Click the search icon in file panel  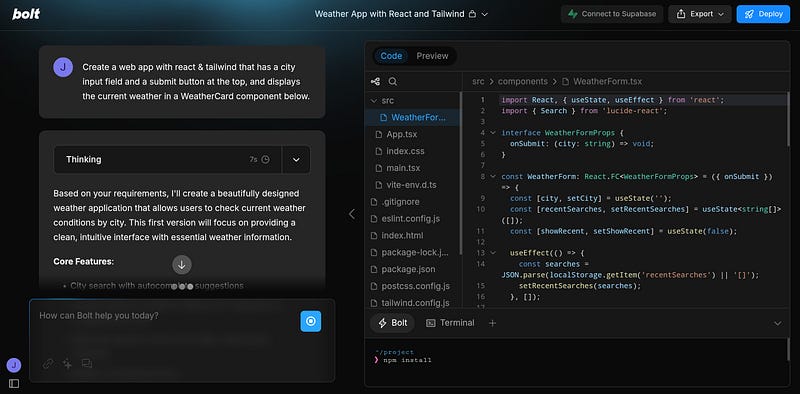tap(393, 82)
